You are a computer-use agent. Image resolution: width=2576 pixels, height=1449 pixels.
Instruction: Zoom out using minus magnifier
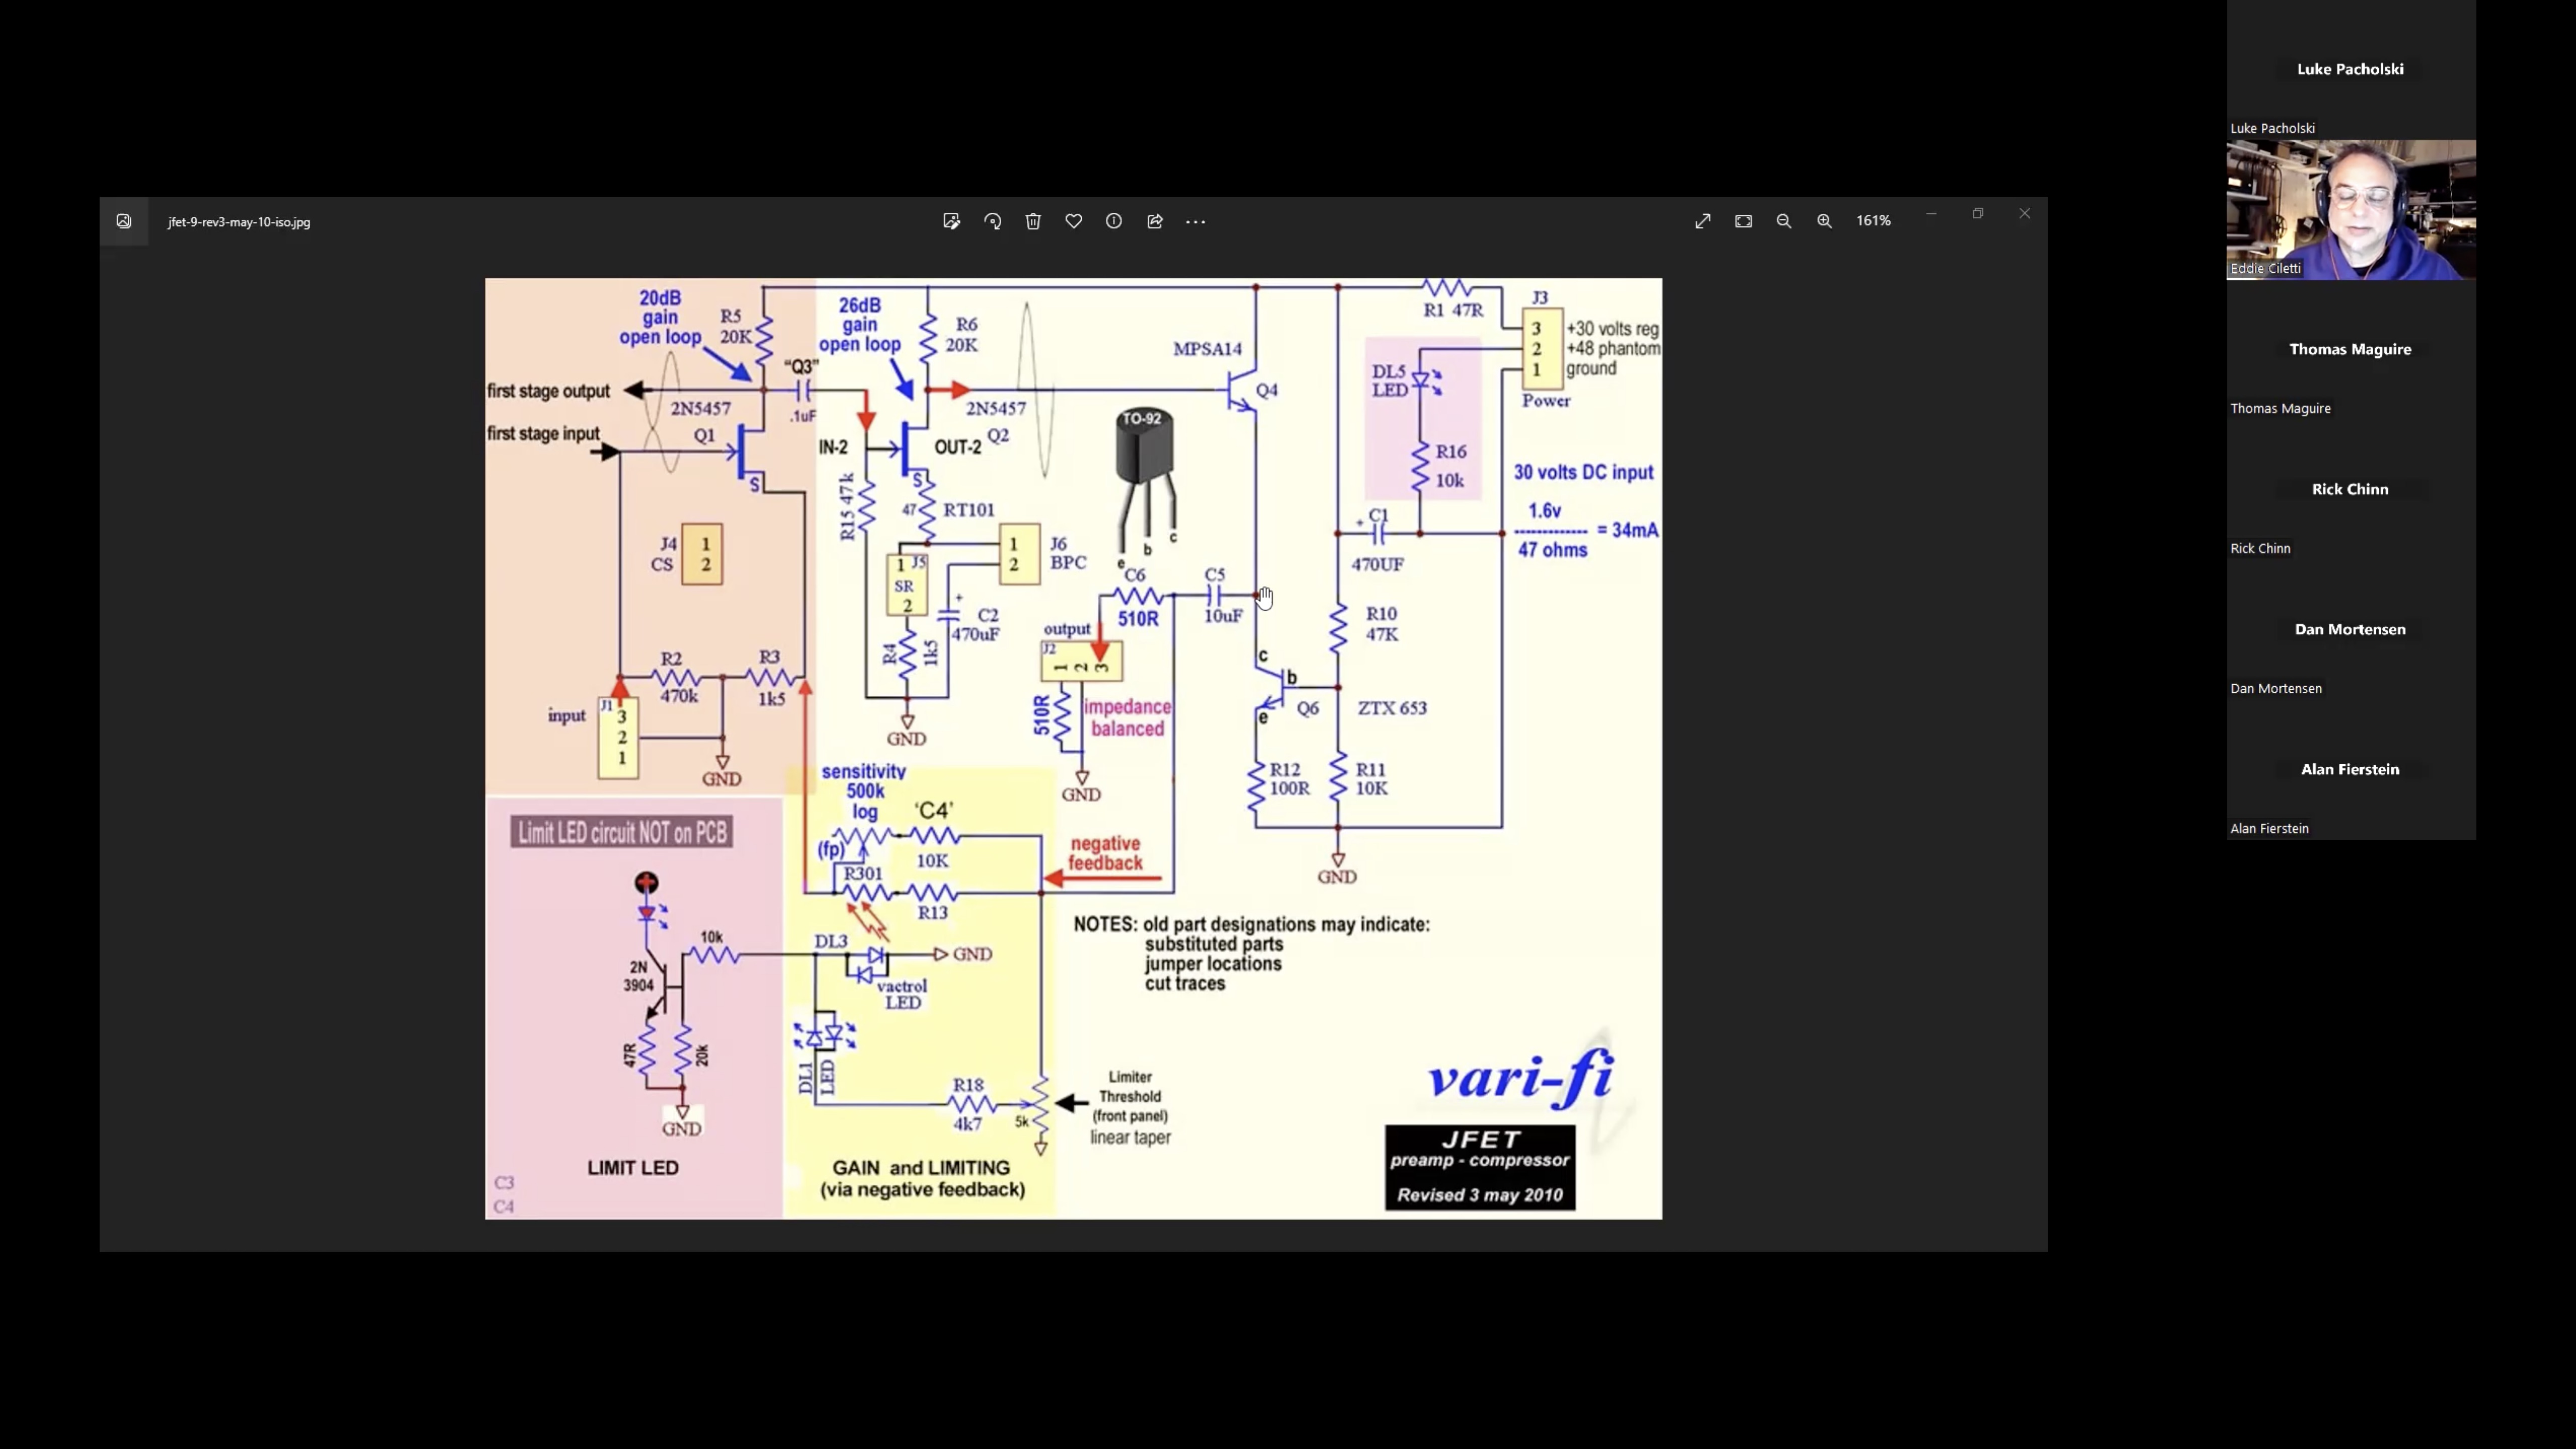pyautogui.click(x=1784, y=221)
